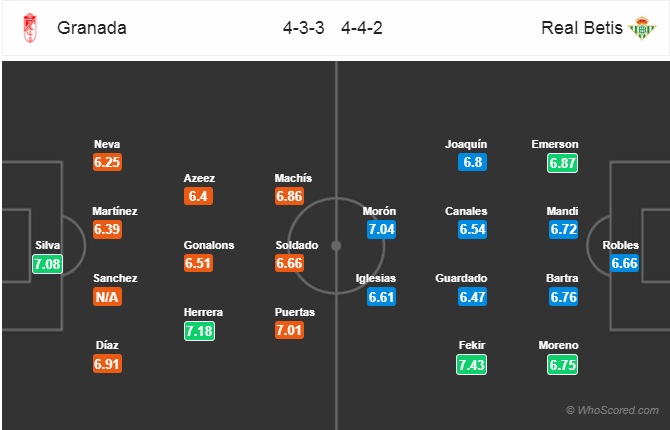Open the WhoScored.com watermark link
This screenshot has height=430, width=670.
[612, 410]
